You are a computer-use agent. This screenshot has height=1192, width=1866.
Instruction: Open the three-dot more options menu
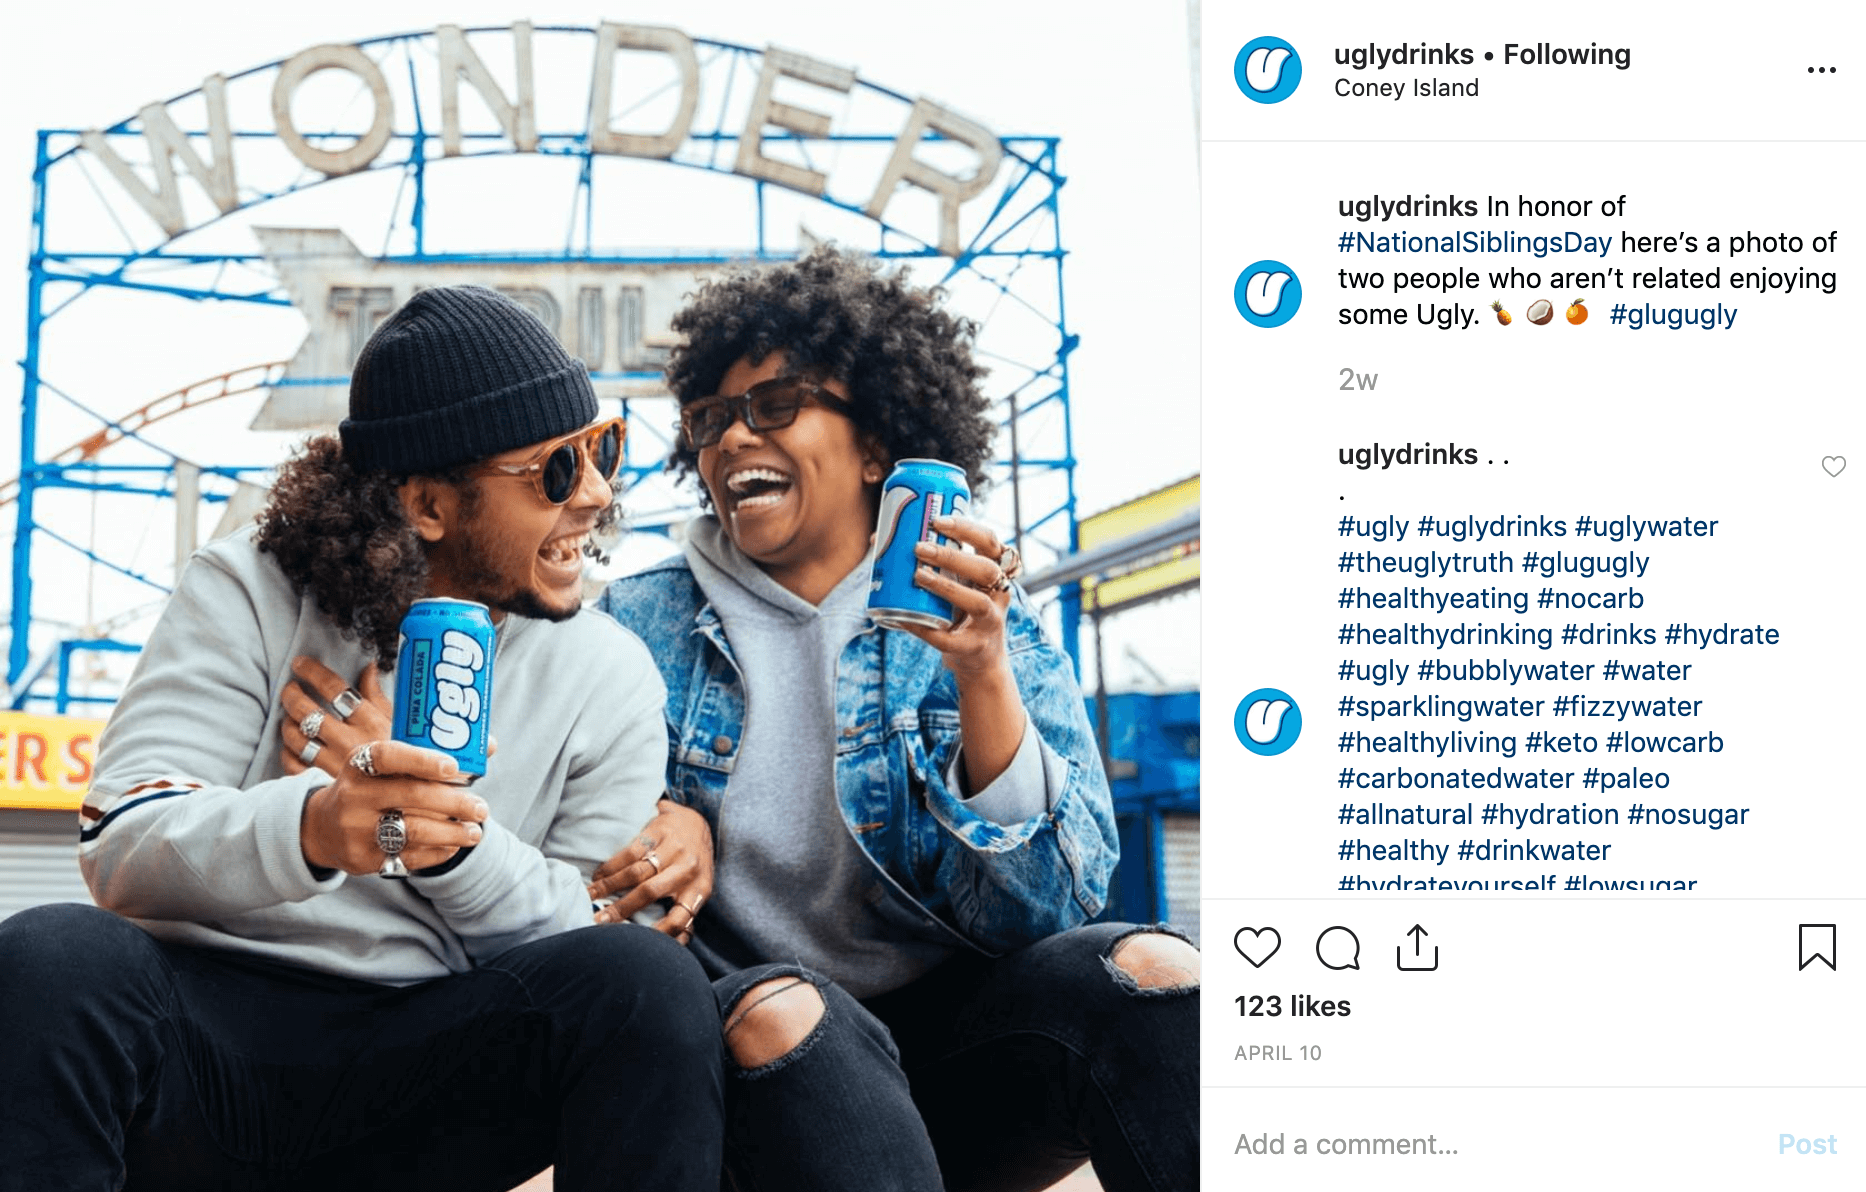[x=1821, y=70]
